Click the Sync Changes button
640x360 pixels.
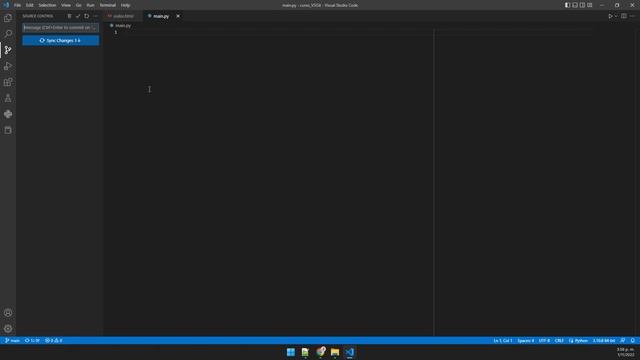[60, 40]
